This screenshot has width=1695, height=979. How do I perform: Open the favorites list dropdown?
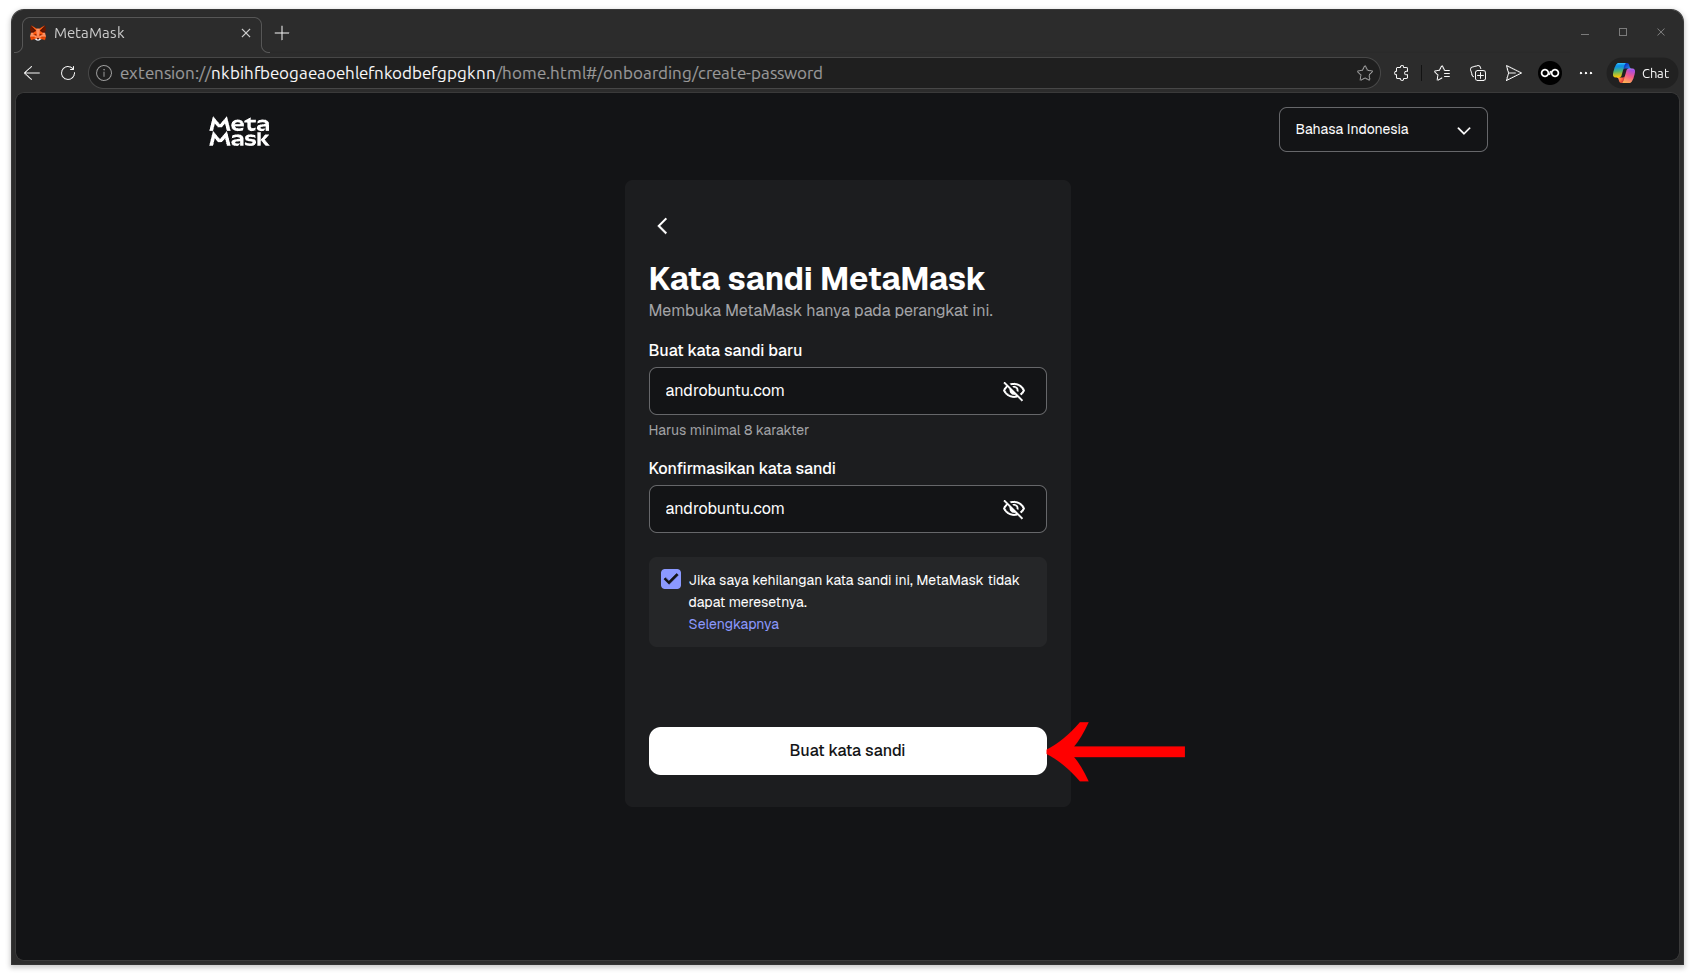tap(1441, 72)
